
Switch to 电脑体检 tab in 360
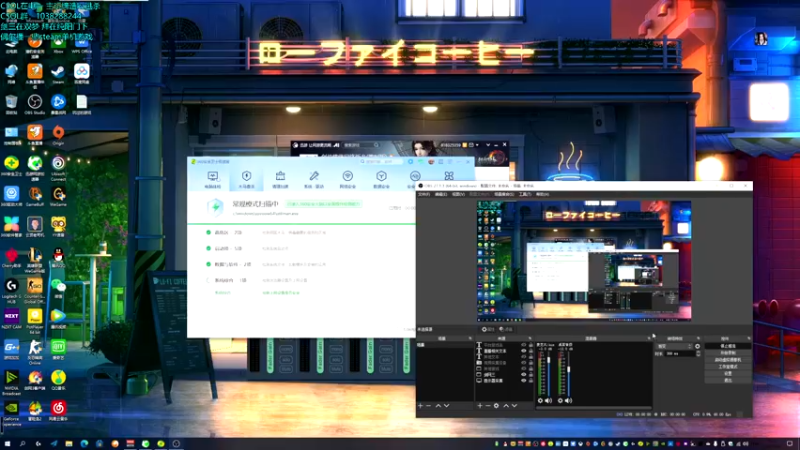(x=213, y=180)
